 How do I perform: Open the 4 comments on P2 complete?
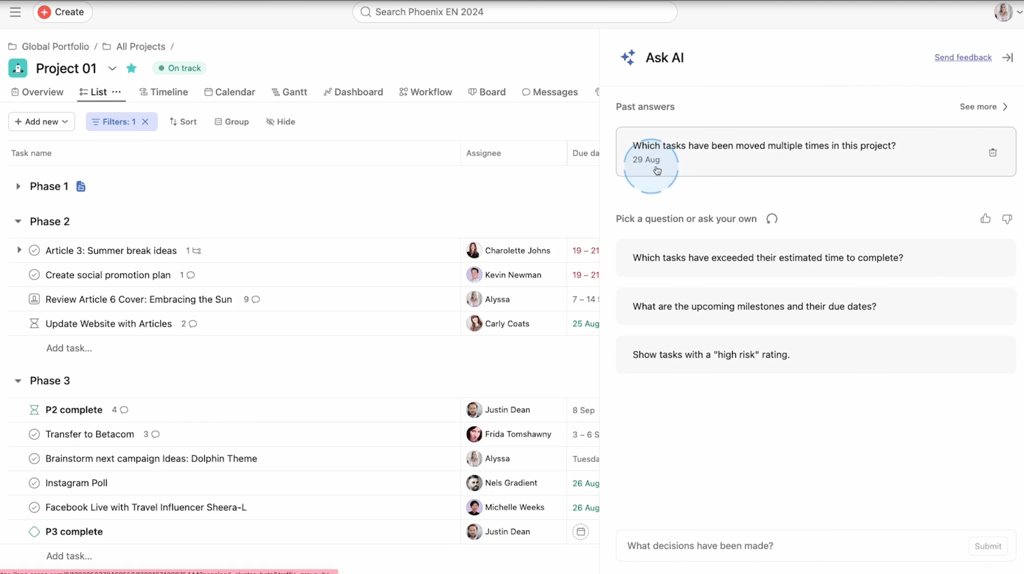pos(120,409)
